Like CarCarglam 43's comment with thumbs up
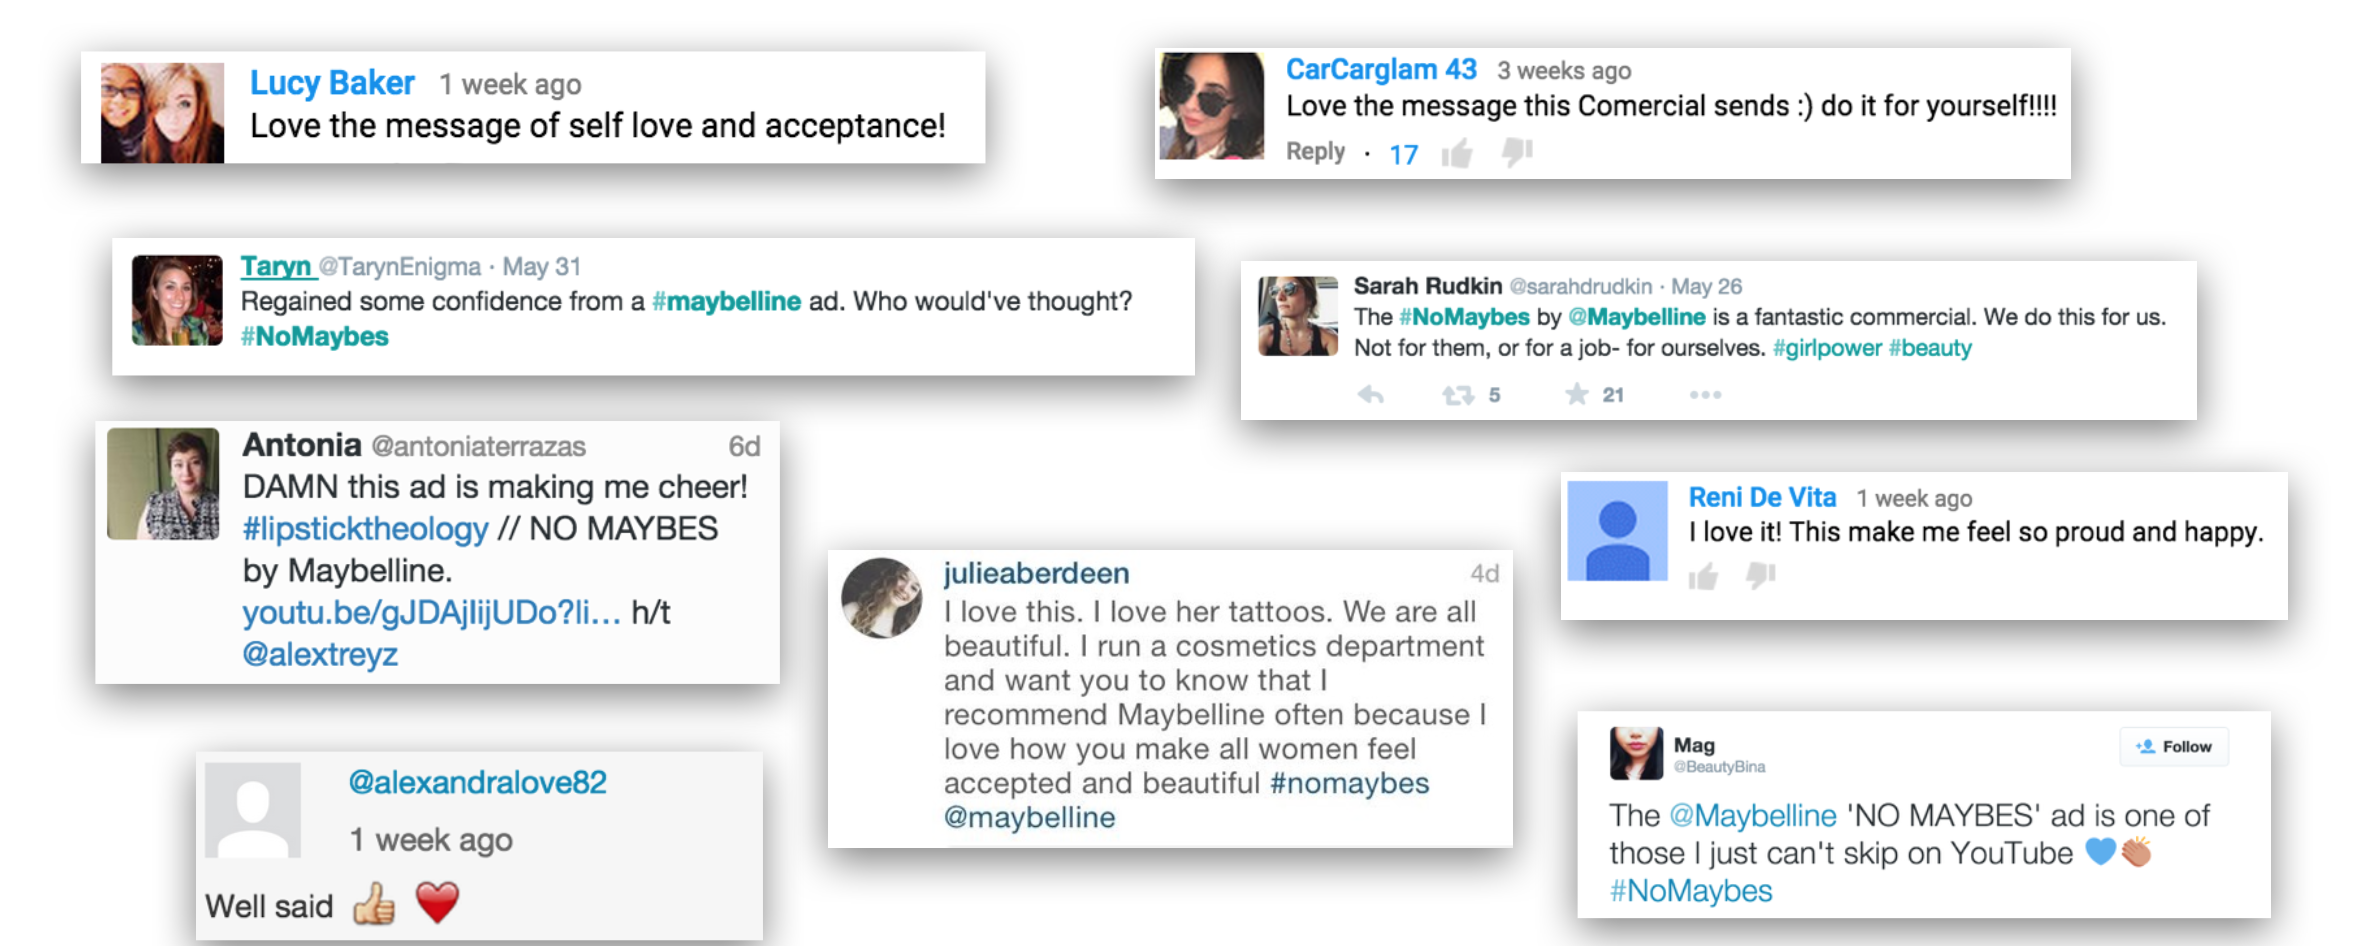The image size is (2376, 946). (x=1457, y=153)
